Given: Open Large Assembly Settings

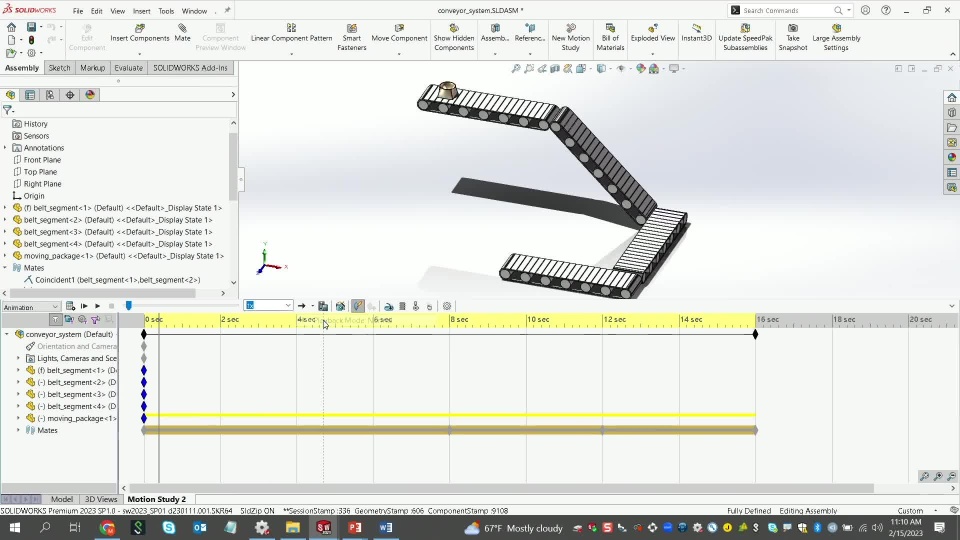Looking at the screenshot, I should (x=836, y=37).
